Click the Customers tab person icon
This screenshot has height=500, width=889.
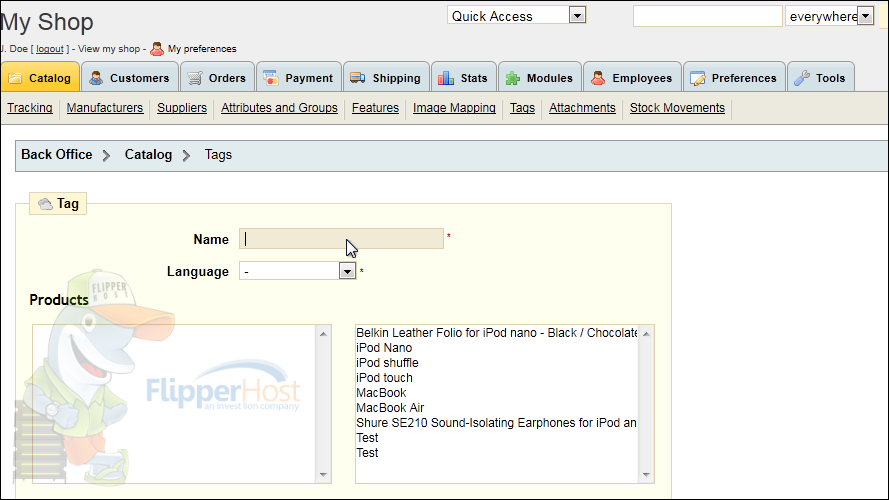coord(96,78)
